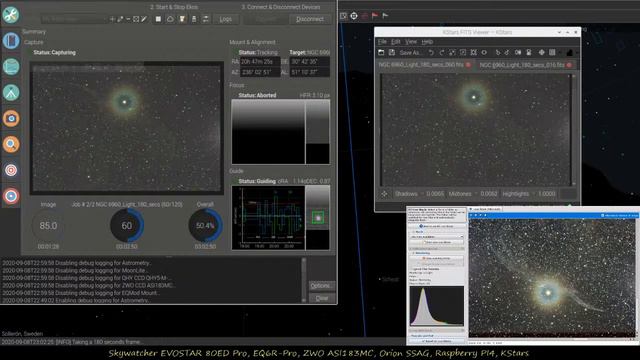Open the Guide module red and blue target icon

(11, 196)
